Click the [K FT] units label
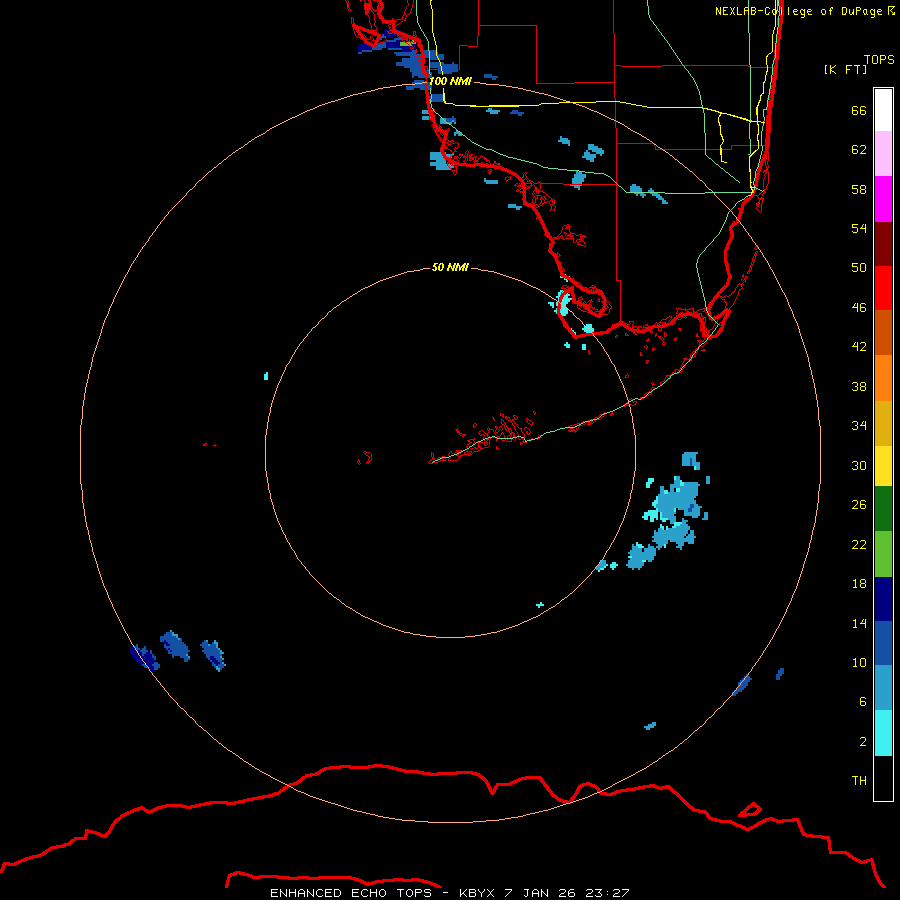Screen dimensions: 900x900 [845, 69]
